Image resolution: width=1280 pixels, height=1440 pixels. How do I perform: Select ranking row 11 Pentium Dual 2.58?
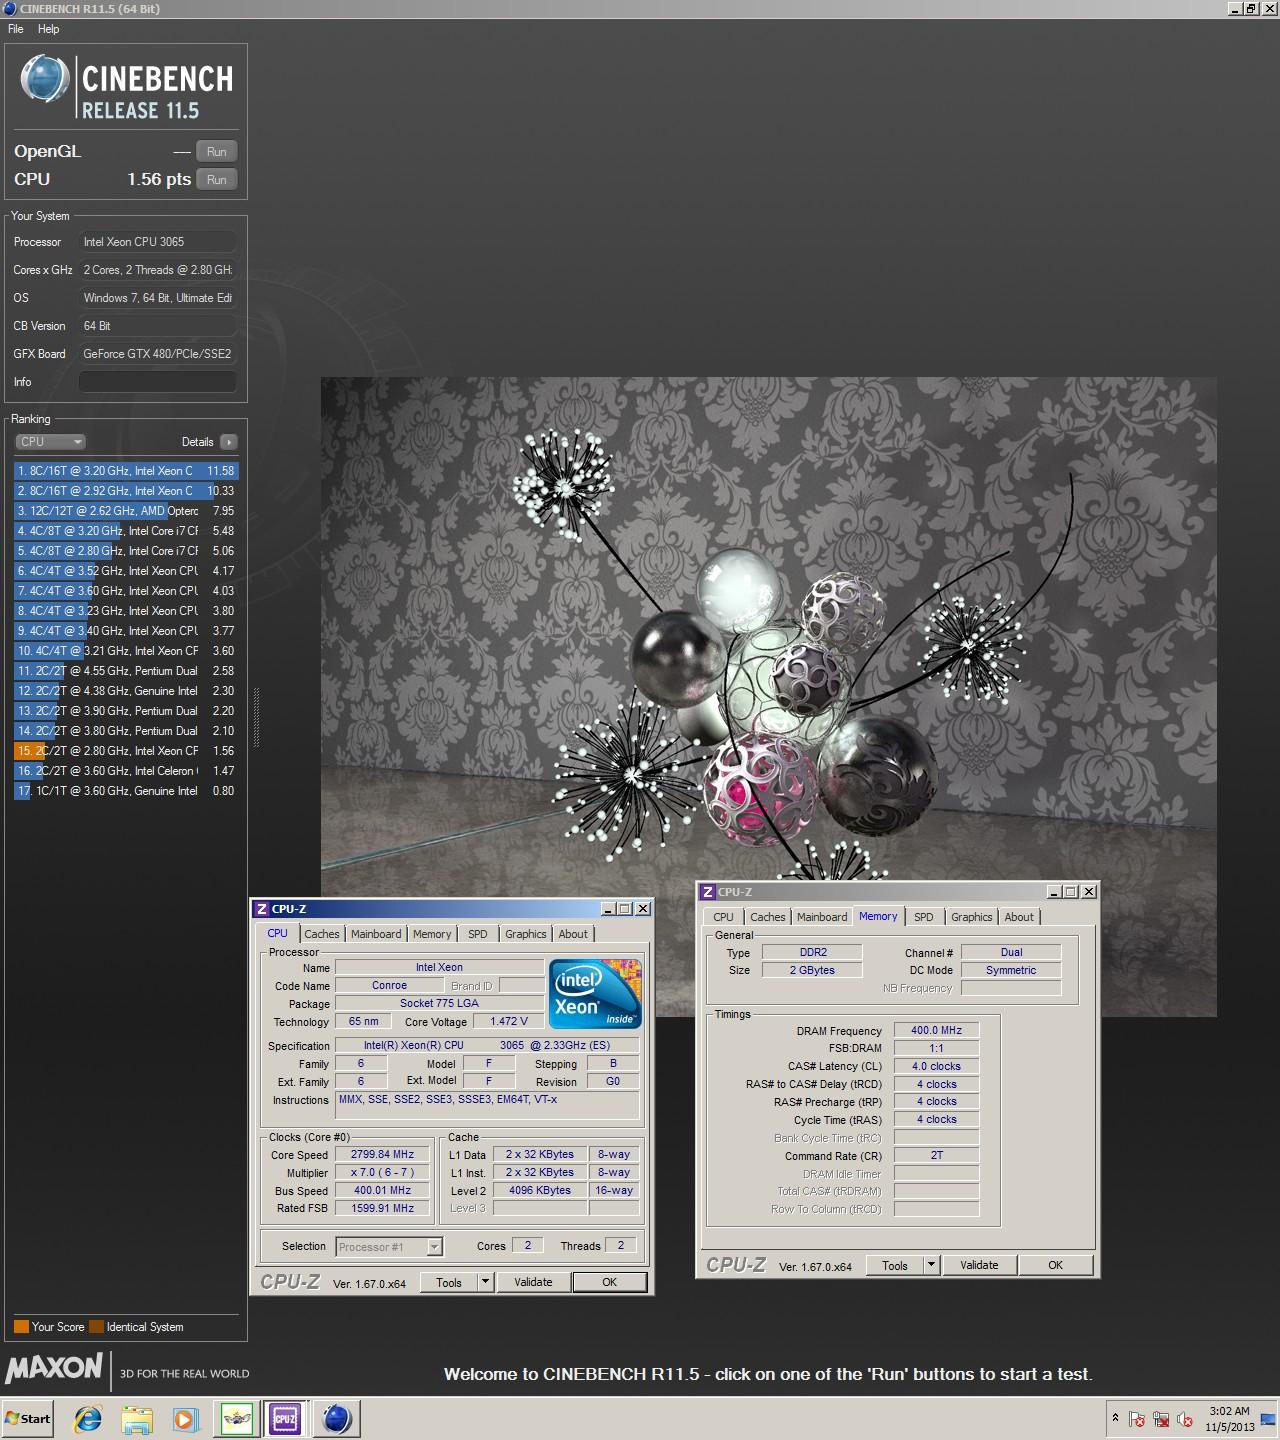click(x=126, y=671)
